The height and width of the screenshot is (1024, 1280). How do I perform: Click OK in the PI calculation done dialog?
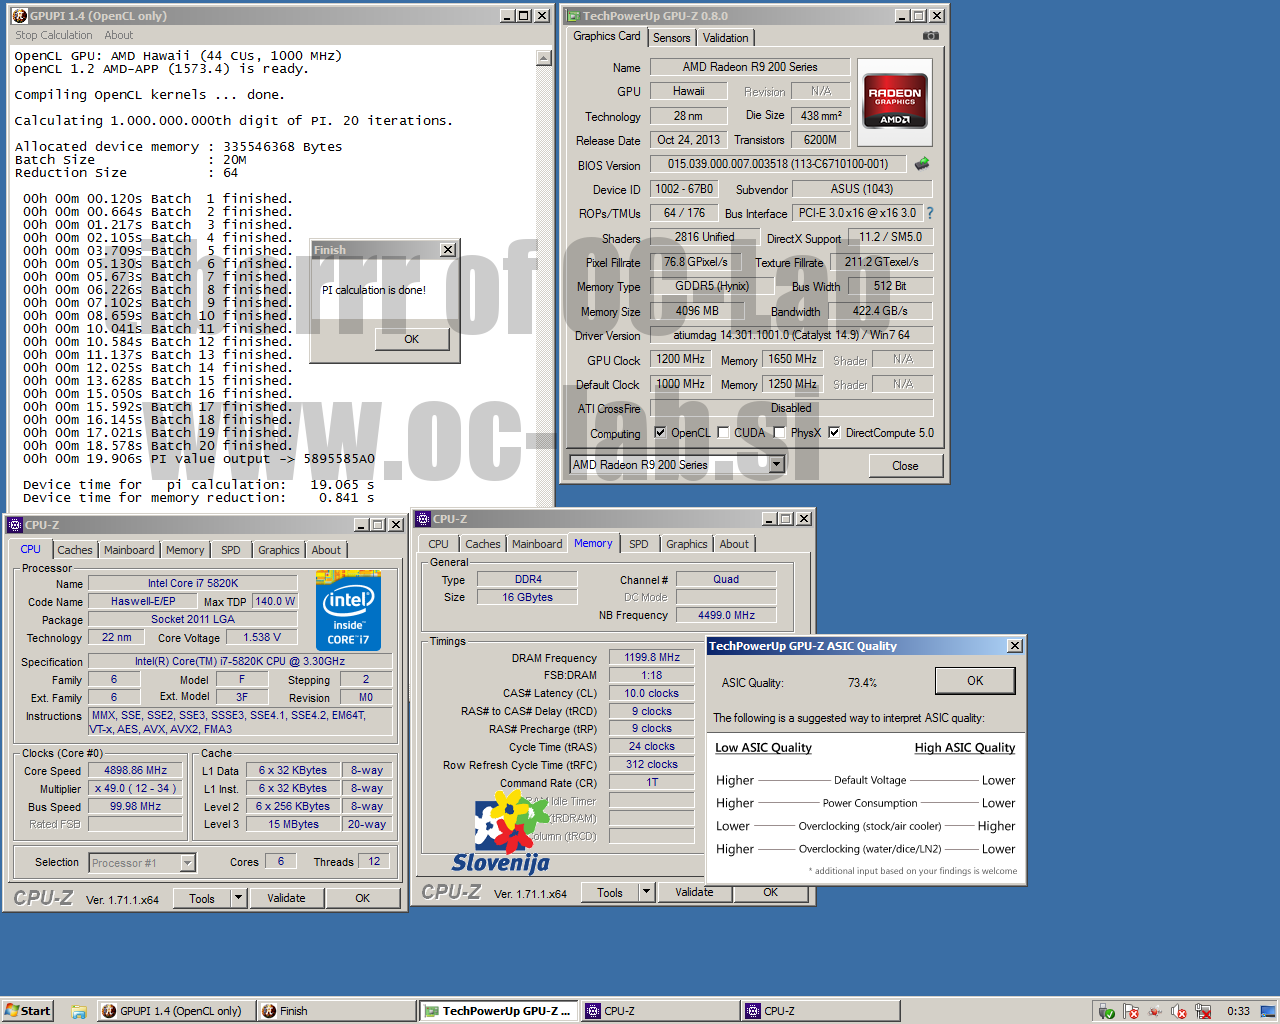click(x=412, y=339)
